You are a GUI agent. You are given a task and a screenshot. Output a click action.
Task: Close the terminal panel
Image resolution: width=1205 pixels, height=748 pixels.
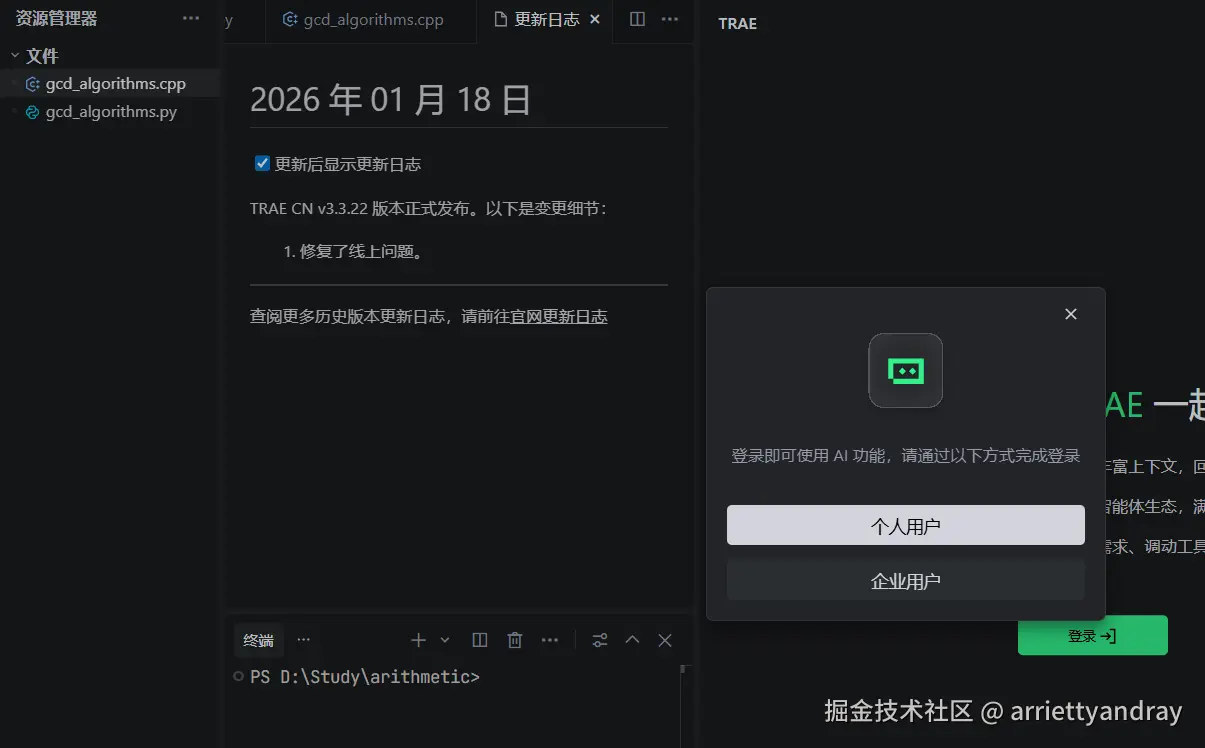click(665, 640)
